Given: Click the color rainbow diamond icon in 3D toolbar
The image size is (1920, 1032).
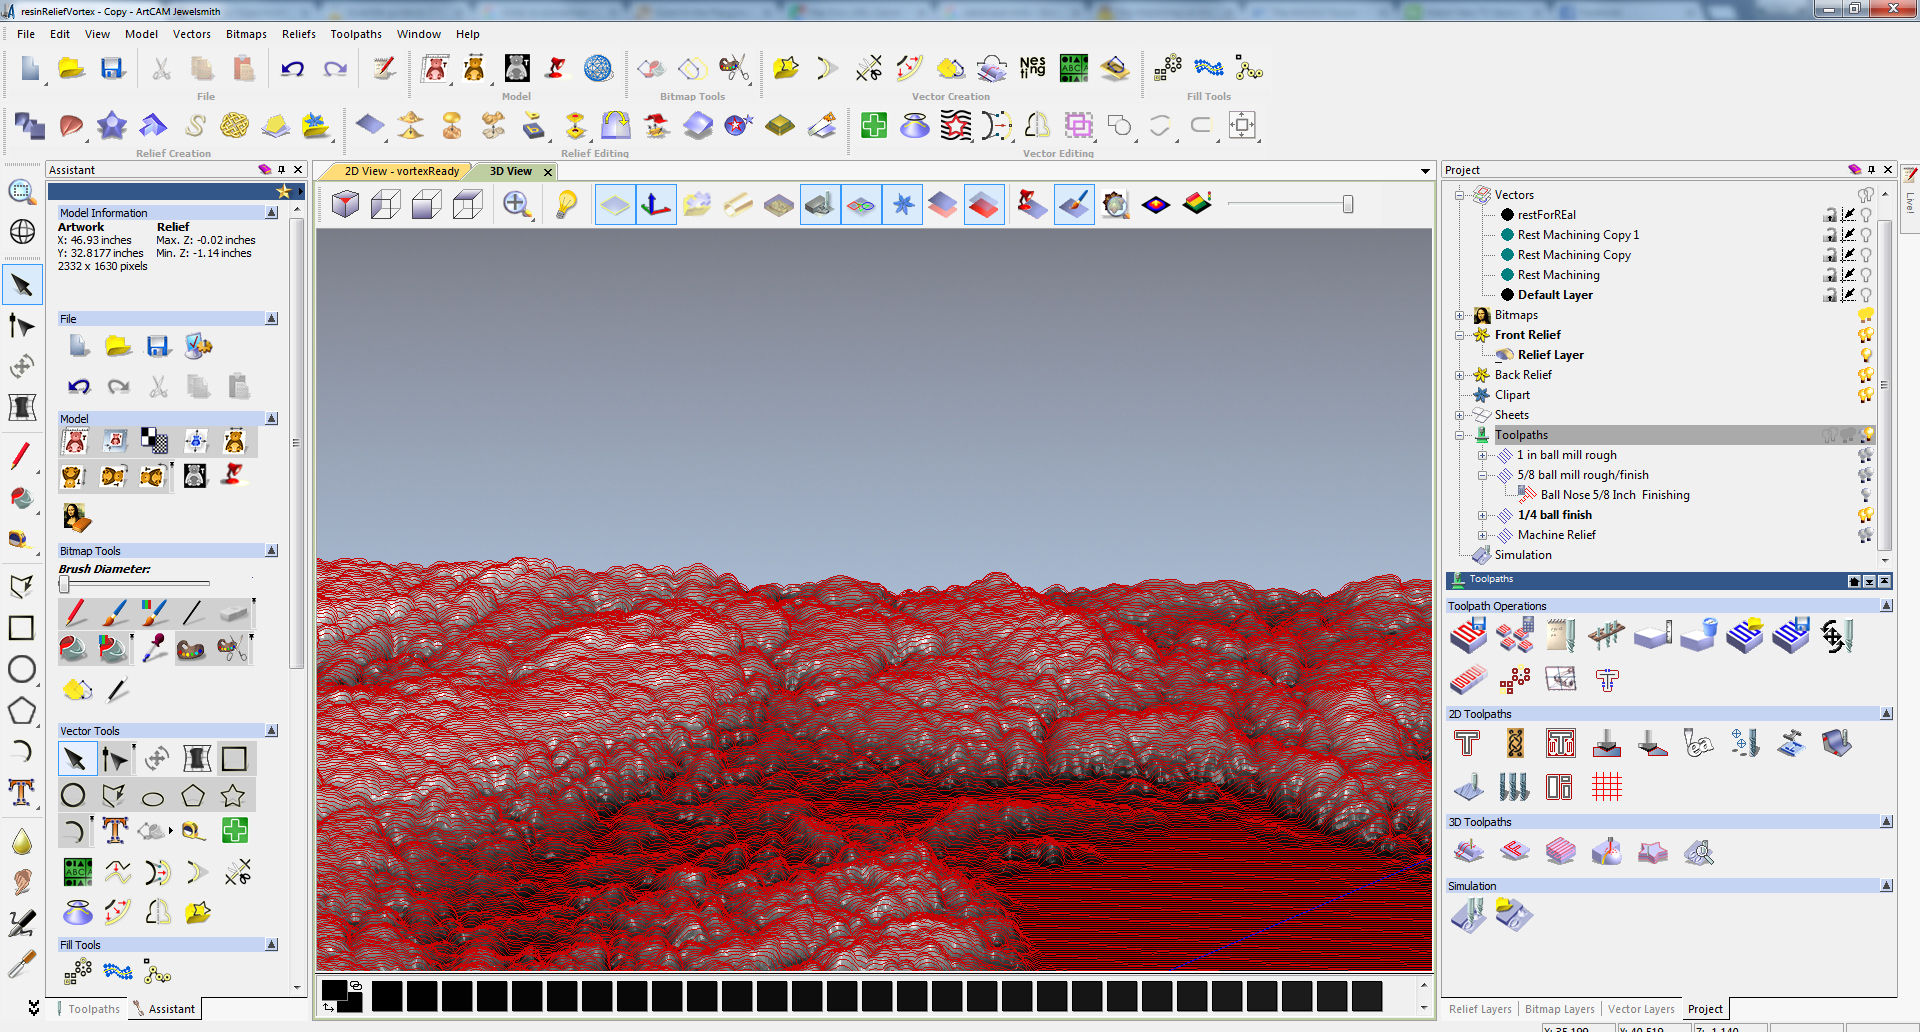Looking at the screenshot, I should pyautogui.click(x=1156, y=205).
